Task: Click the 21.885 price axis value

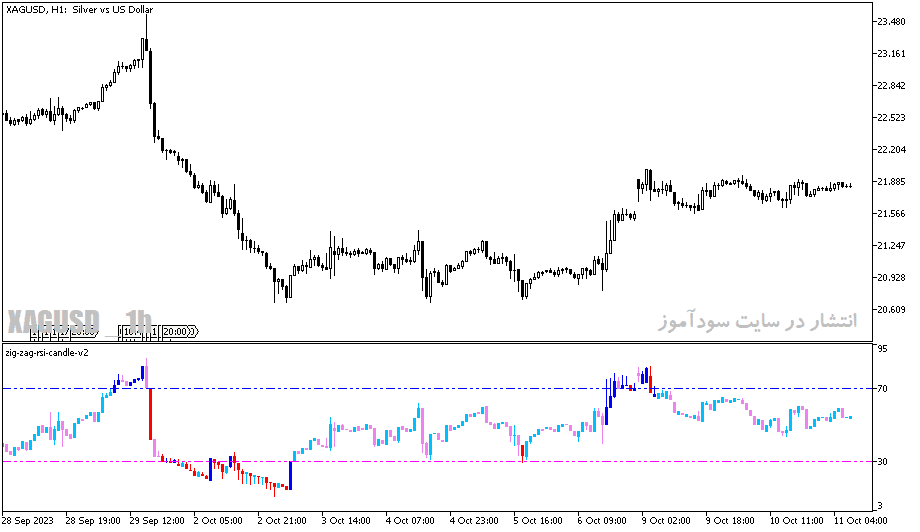Action: [891, 182]
